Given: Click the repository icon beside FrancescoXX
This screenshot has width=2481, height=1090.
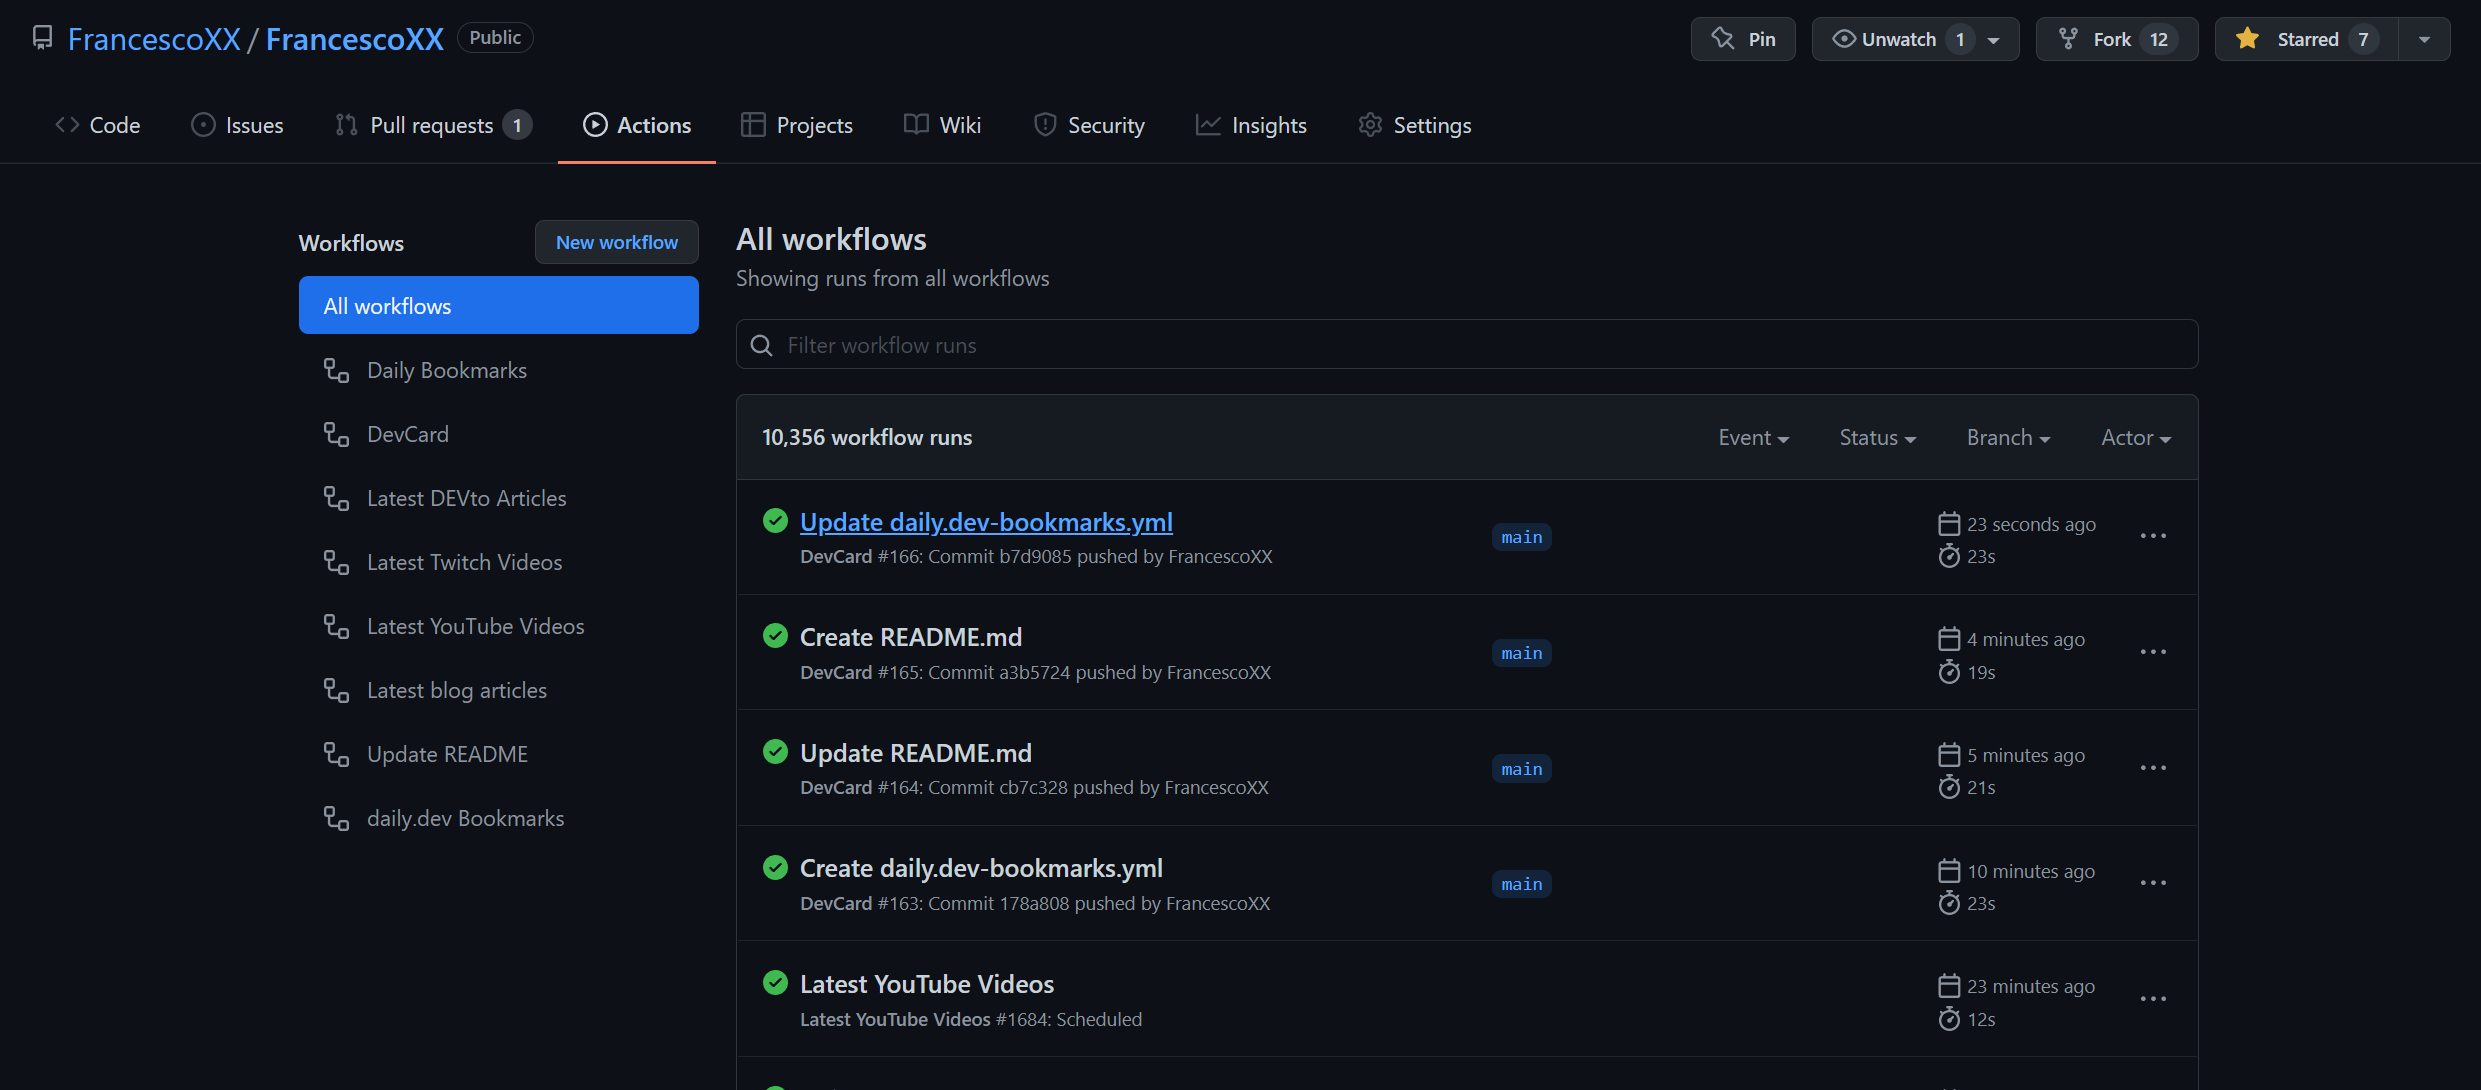Looking at the screenshot, I should 42,38.
